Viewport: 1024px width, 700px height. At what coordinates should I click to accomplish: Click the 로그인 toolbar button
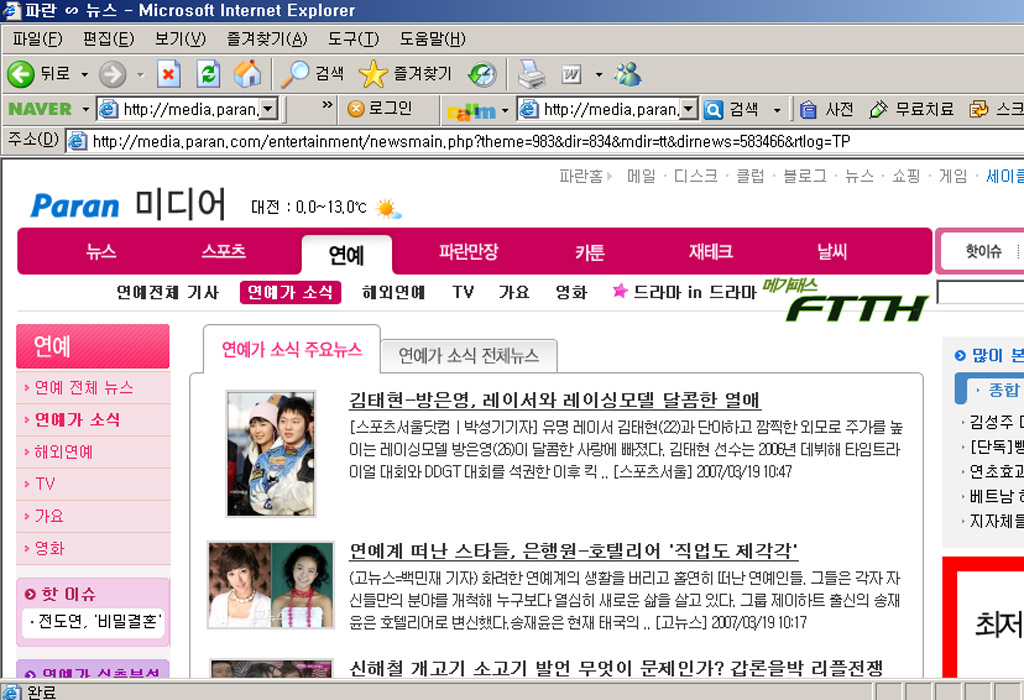click(x=380, y=108)
